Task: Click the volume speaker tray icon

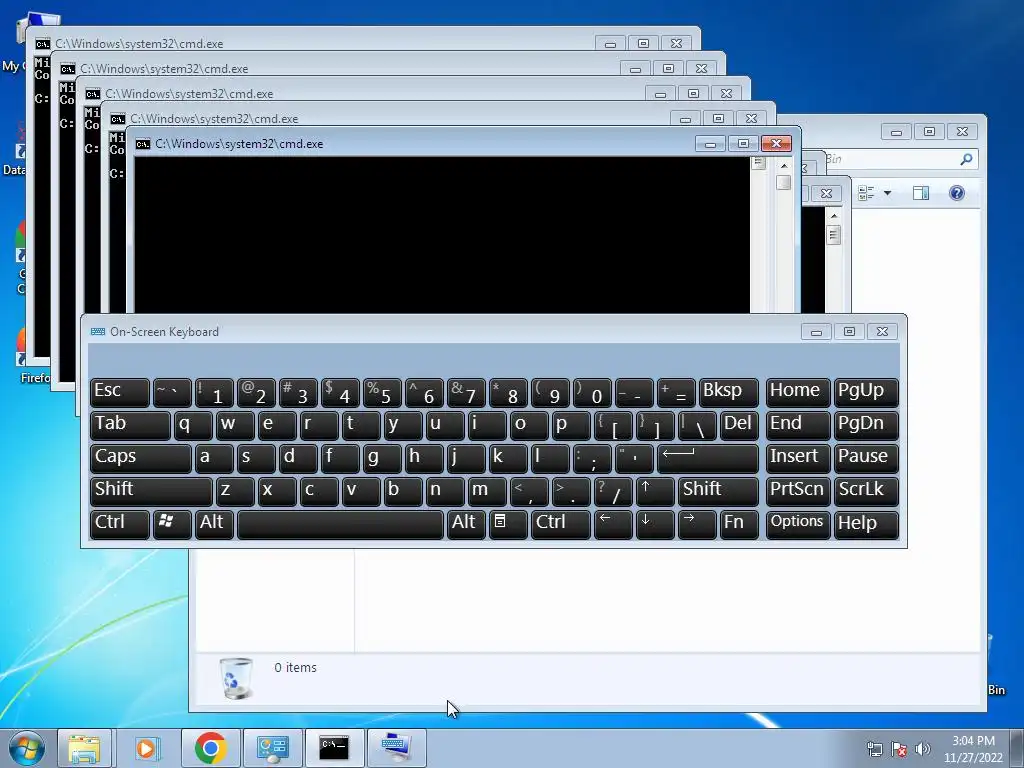Action: pos(922,749)
